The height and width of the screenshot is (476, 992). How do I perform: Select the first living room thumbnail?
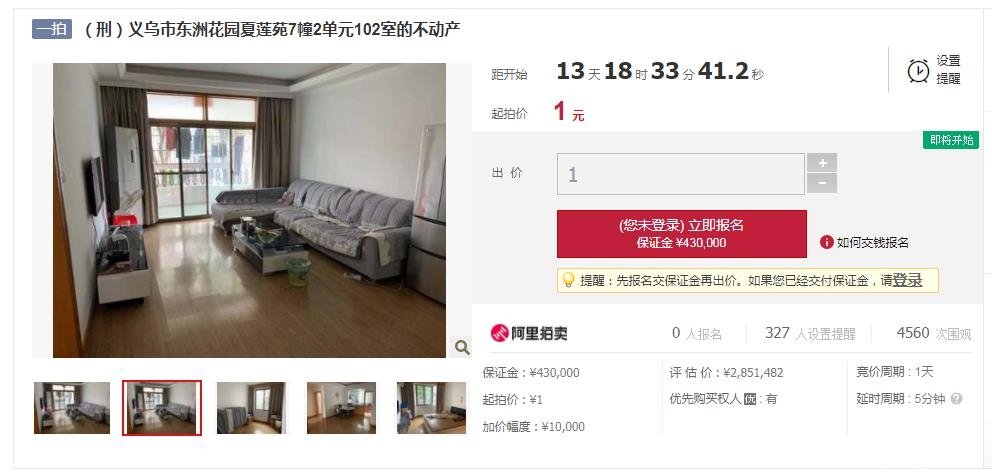pos(71,408)
